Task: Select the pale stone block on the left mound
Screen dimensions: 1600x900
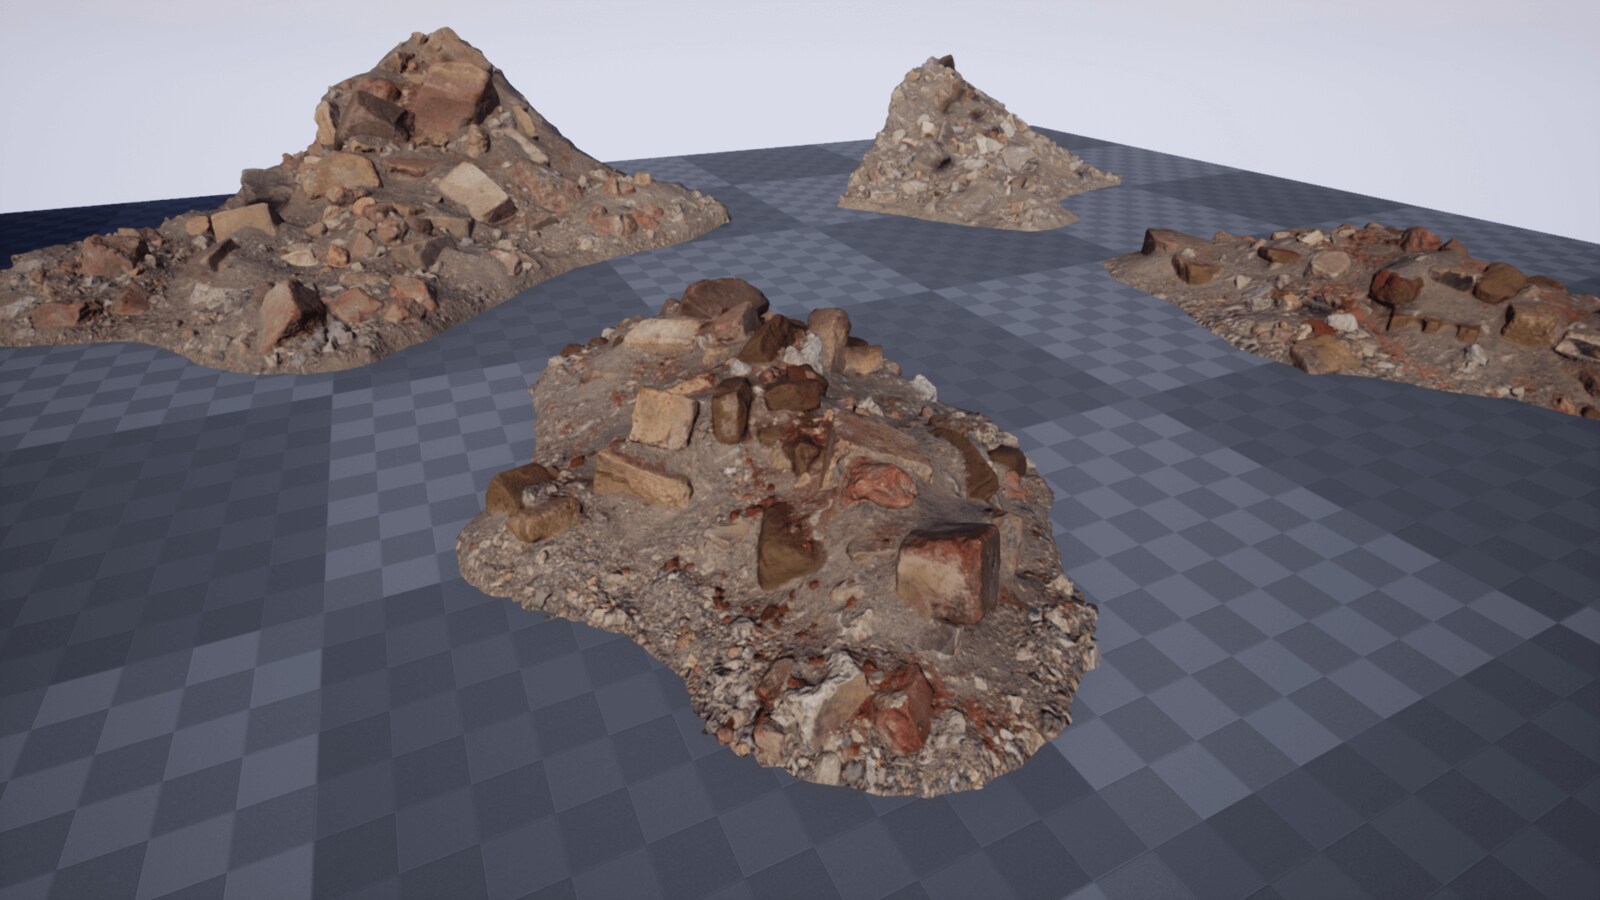Action: (470, 190)
